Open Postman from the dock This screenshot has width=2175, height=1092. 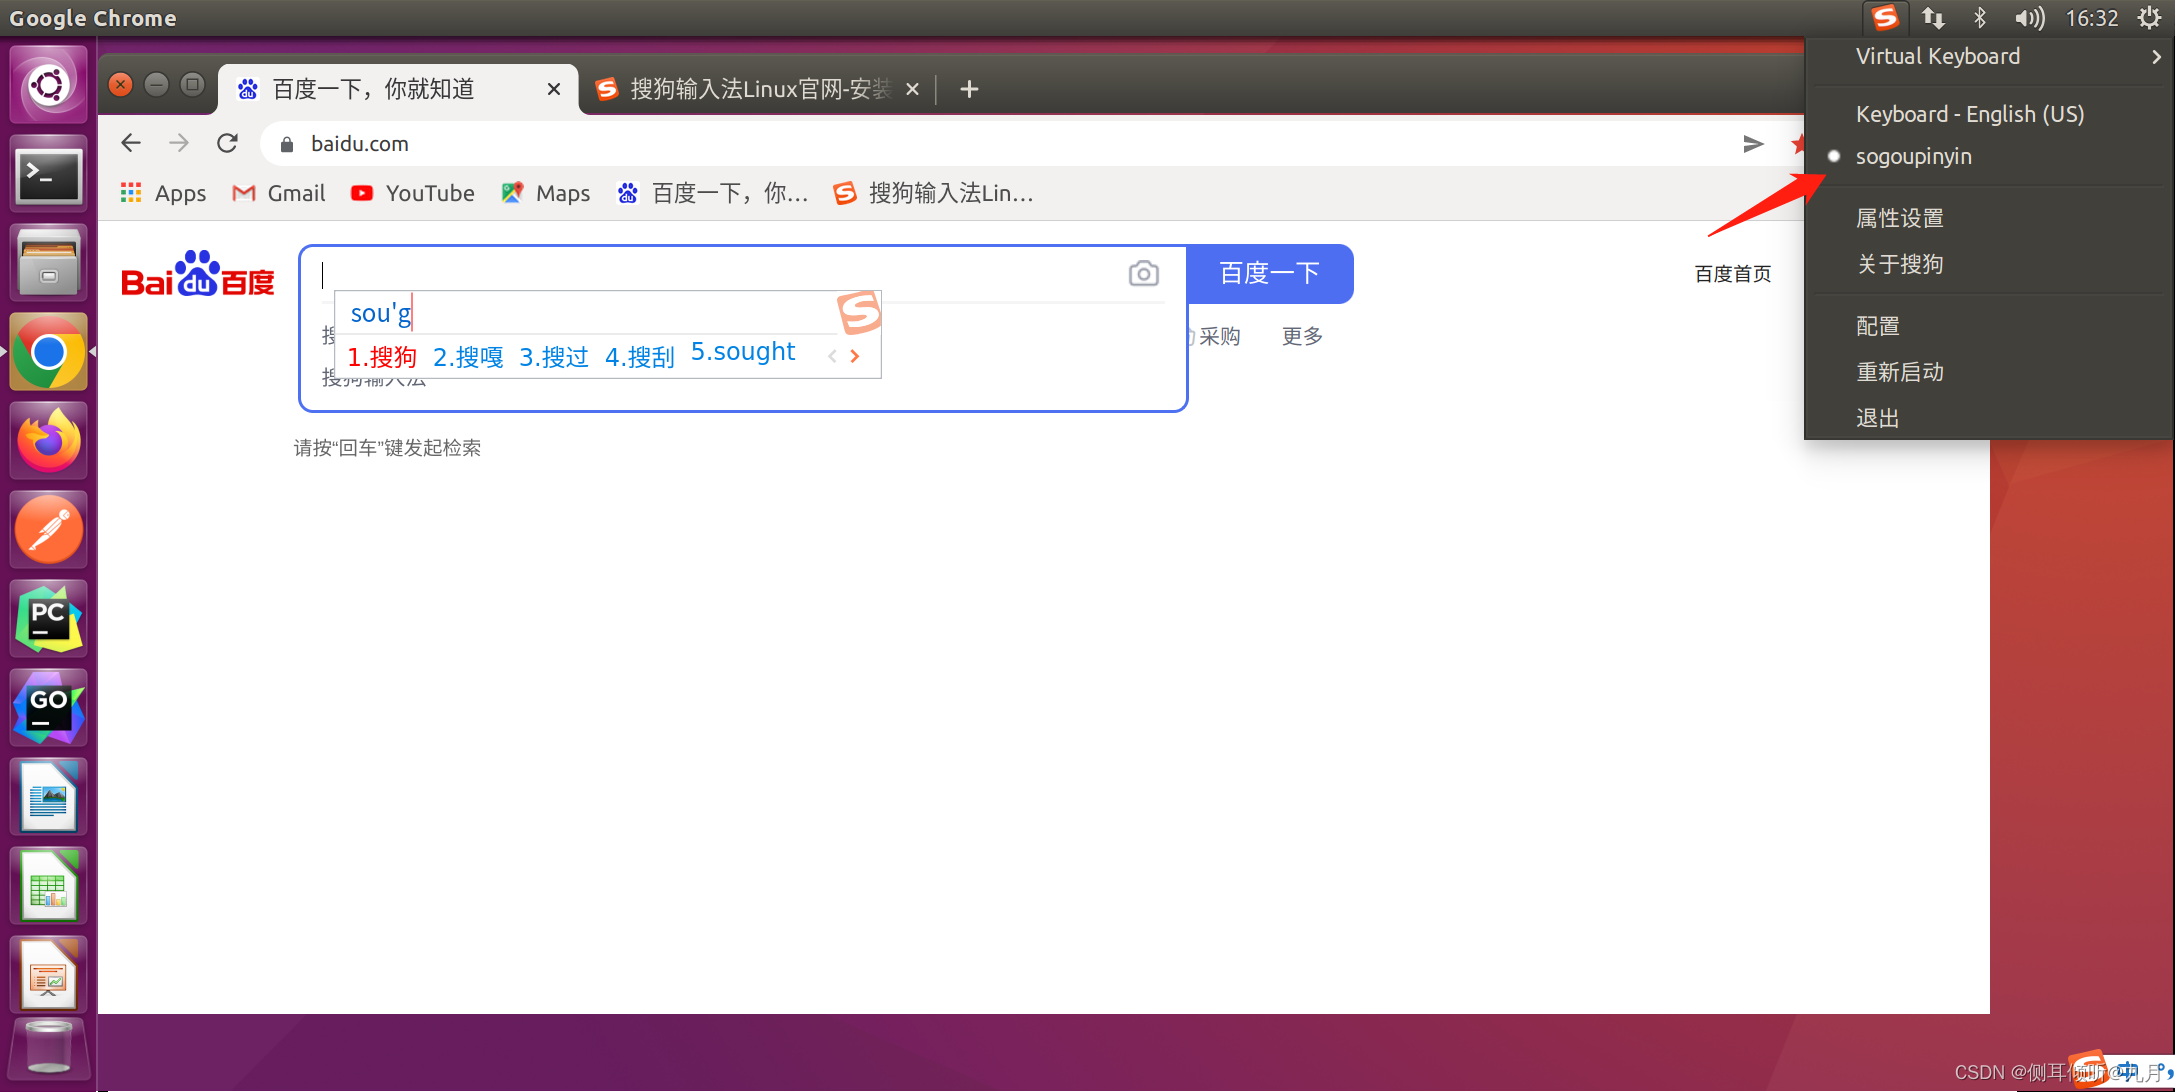click(48, 530)
